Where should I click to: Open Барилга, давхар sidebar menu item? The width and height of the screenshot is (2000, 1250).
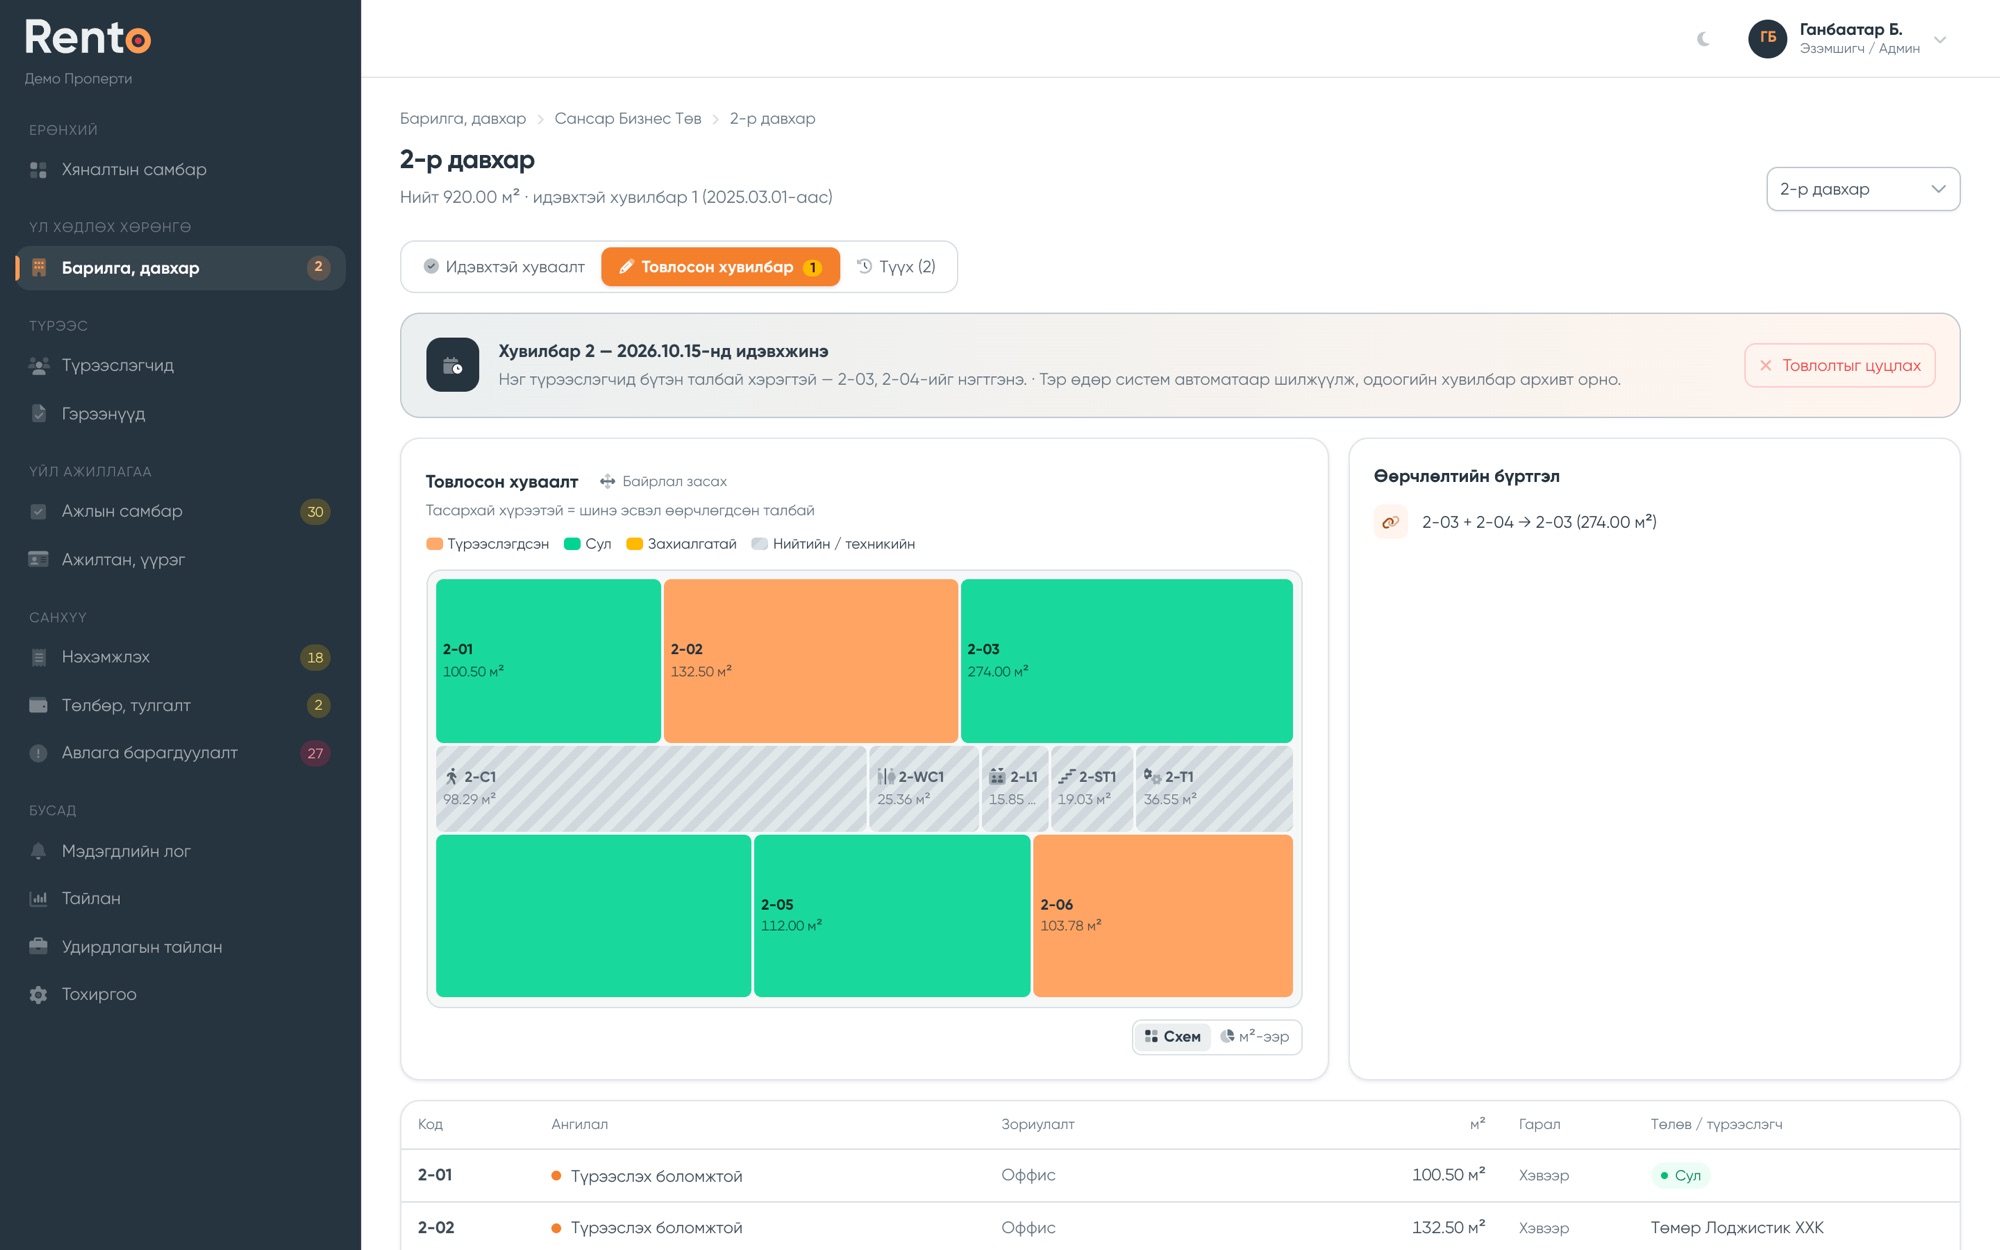click(x=180, y=268)
